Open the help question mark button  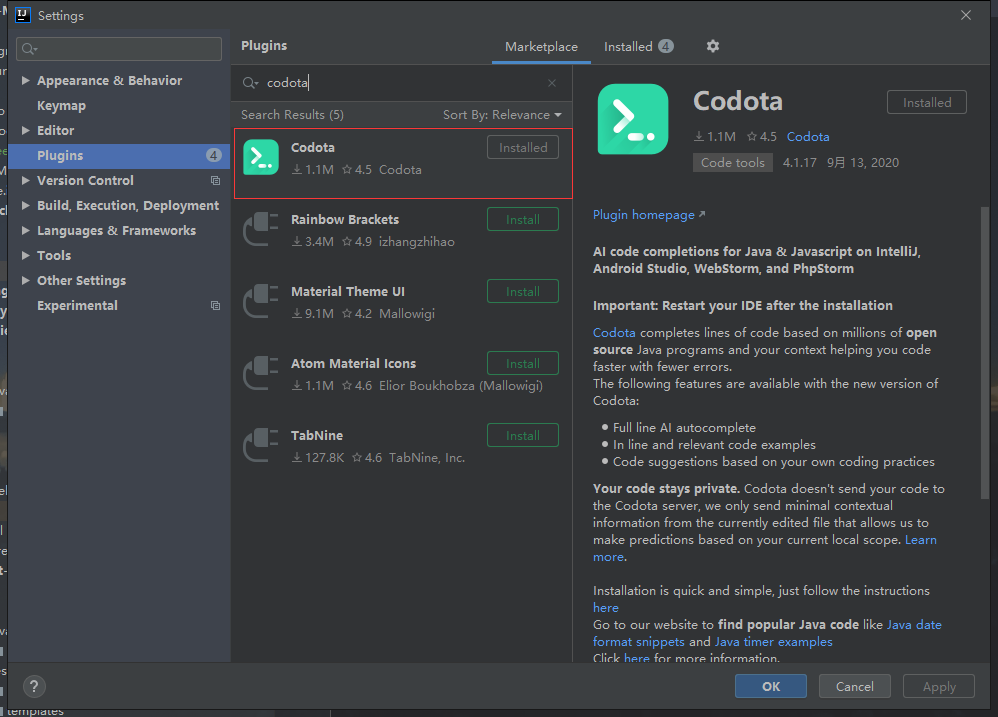[34, 687]
